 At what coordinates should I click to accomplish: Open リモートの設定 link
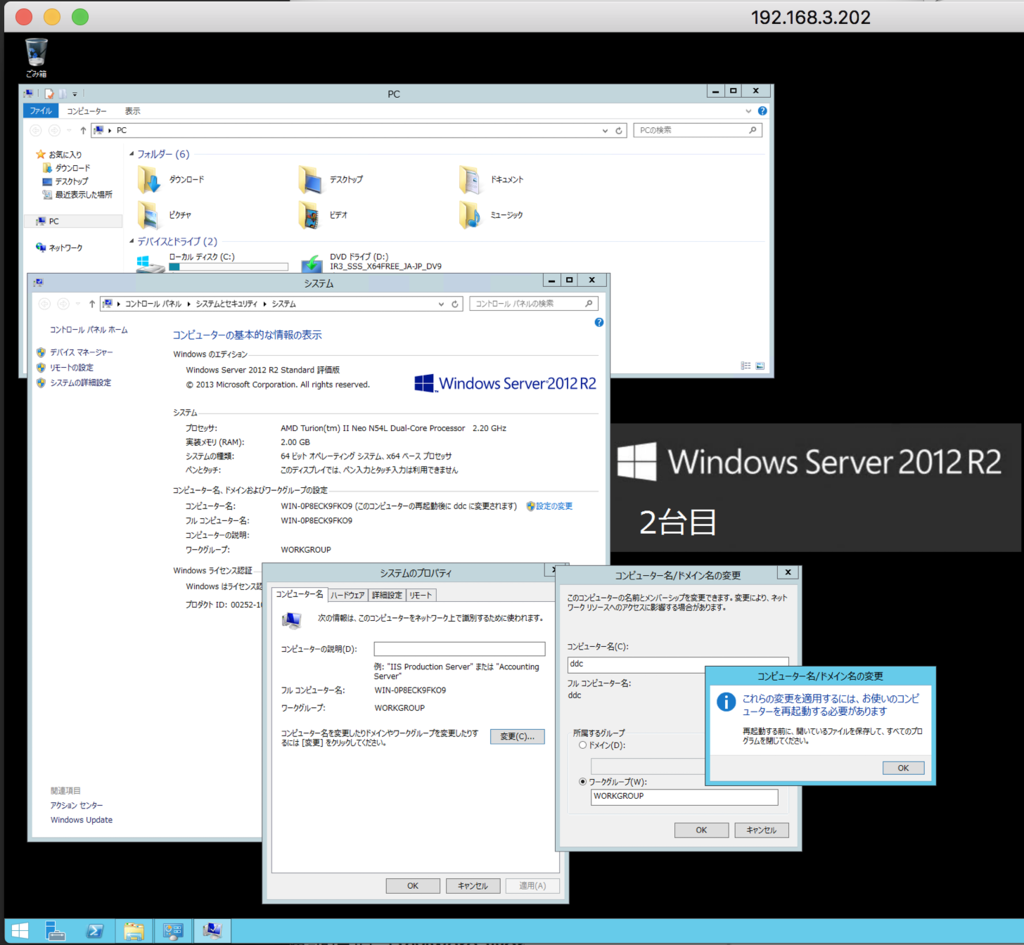[71, 368]
